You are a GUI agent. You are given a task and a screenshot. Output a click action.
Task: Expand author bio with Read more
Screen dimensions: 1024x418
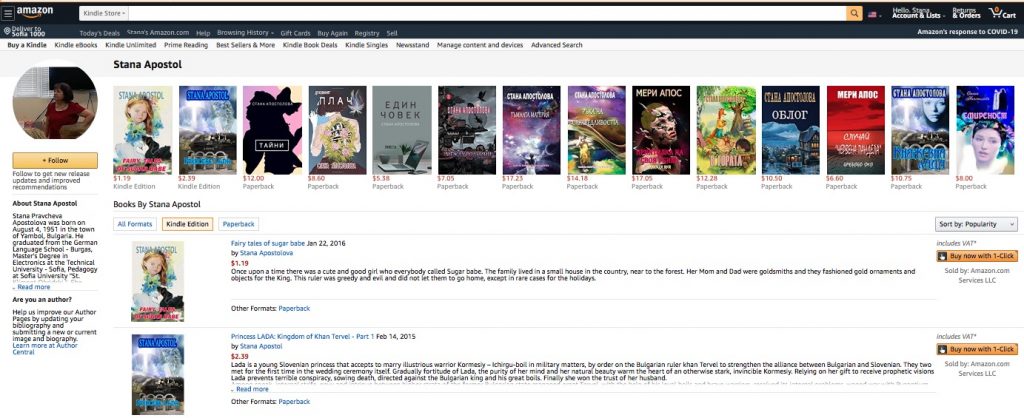click(x=31, y=287)
